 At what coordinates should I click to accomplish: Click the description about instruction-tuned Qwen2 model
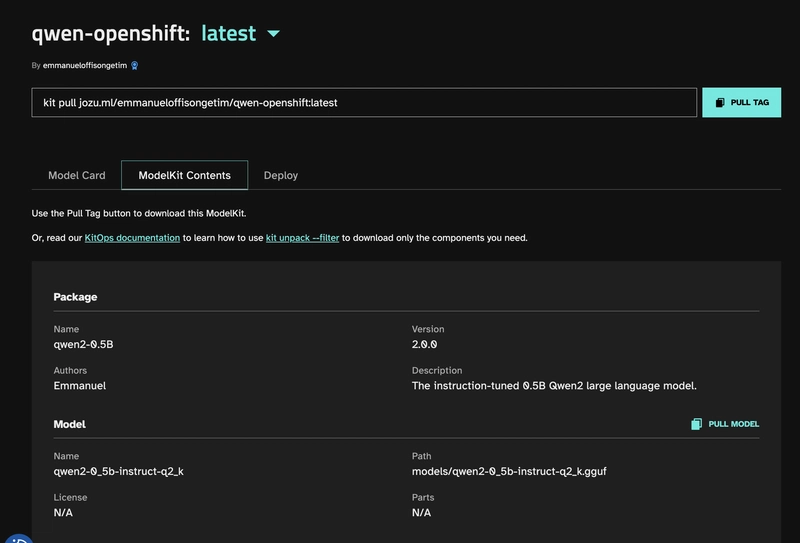tap(554, 386)
